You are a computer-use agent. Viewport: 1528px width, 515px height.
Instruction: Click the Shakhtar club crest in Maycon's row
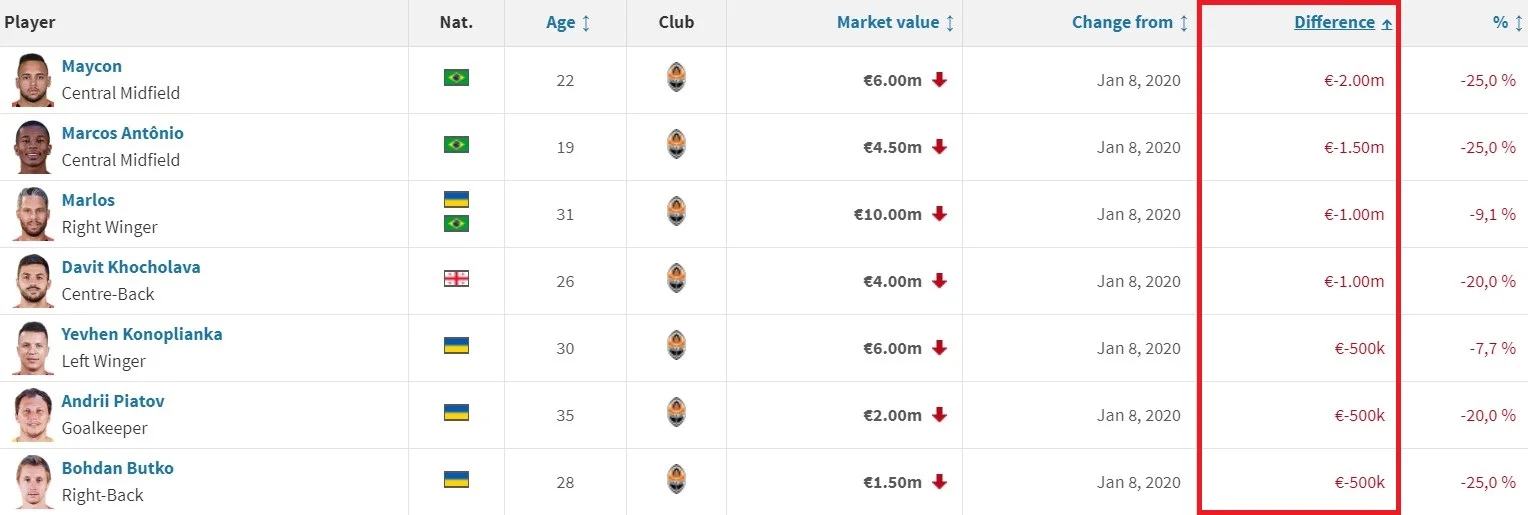point(676,79)
